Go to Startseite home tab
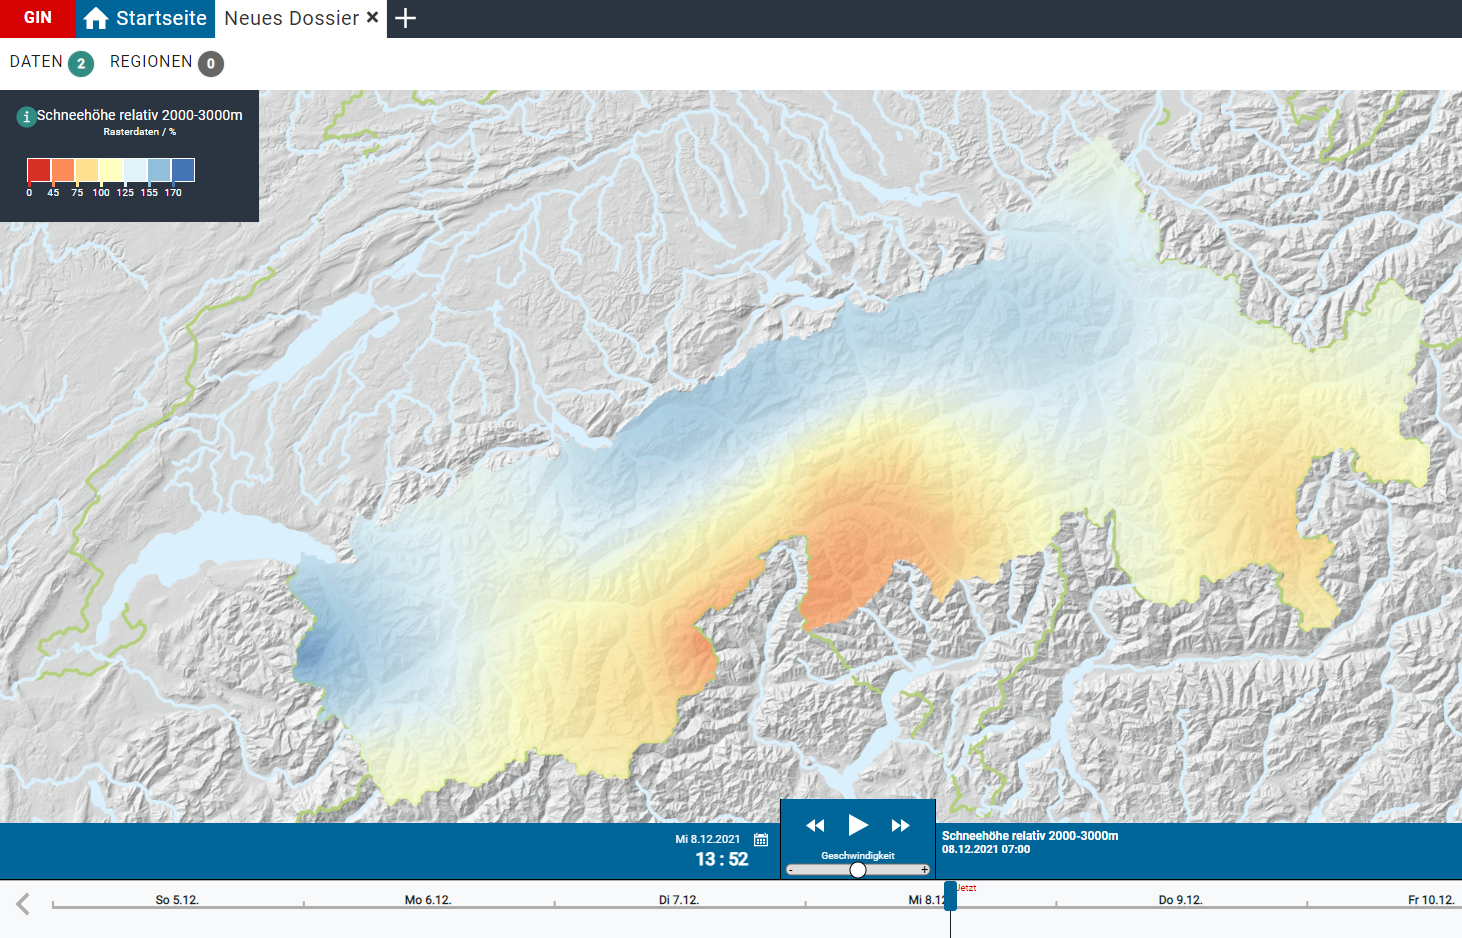 (145, 18)
